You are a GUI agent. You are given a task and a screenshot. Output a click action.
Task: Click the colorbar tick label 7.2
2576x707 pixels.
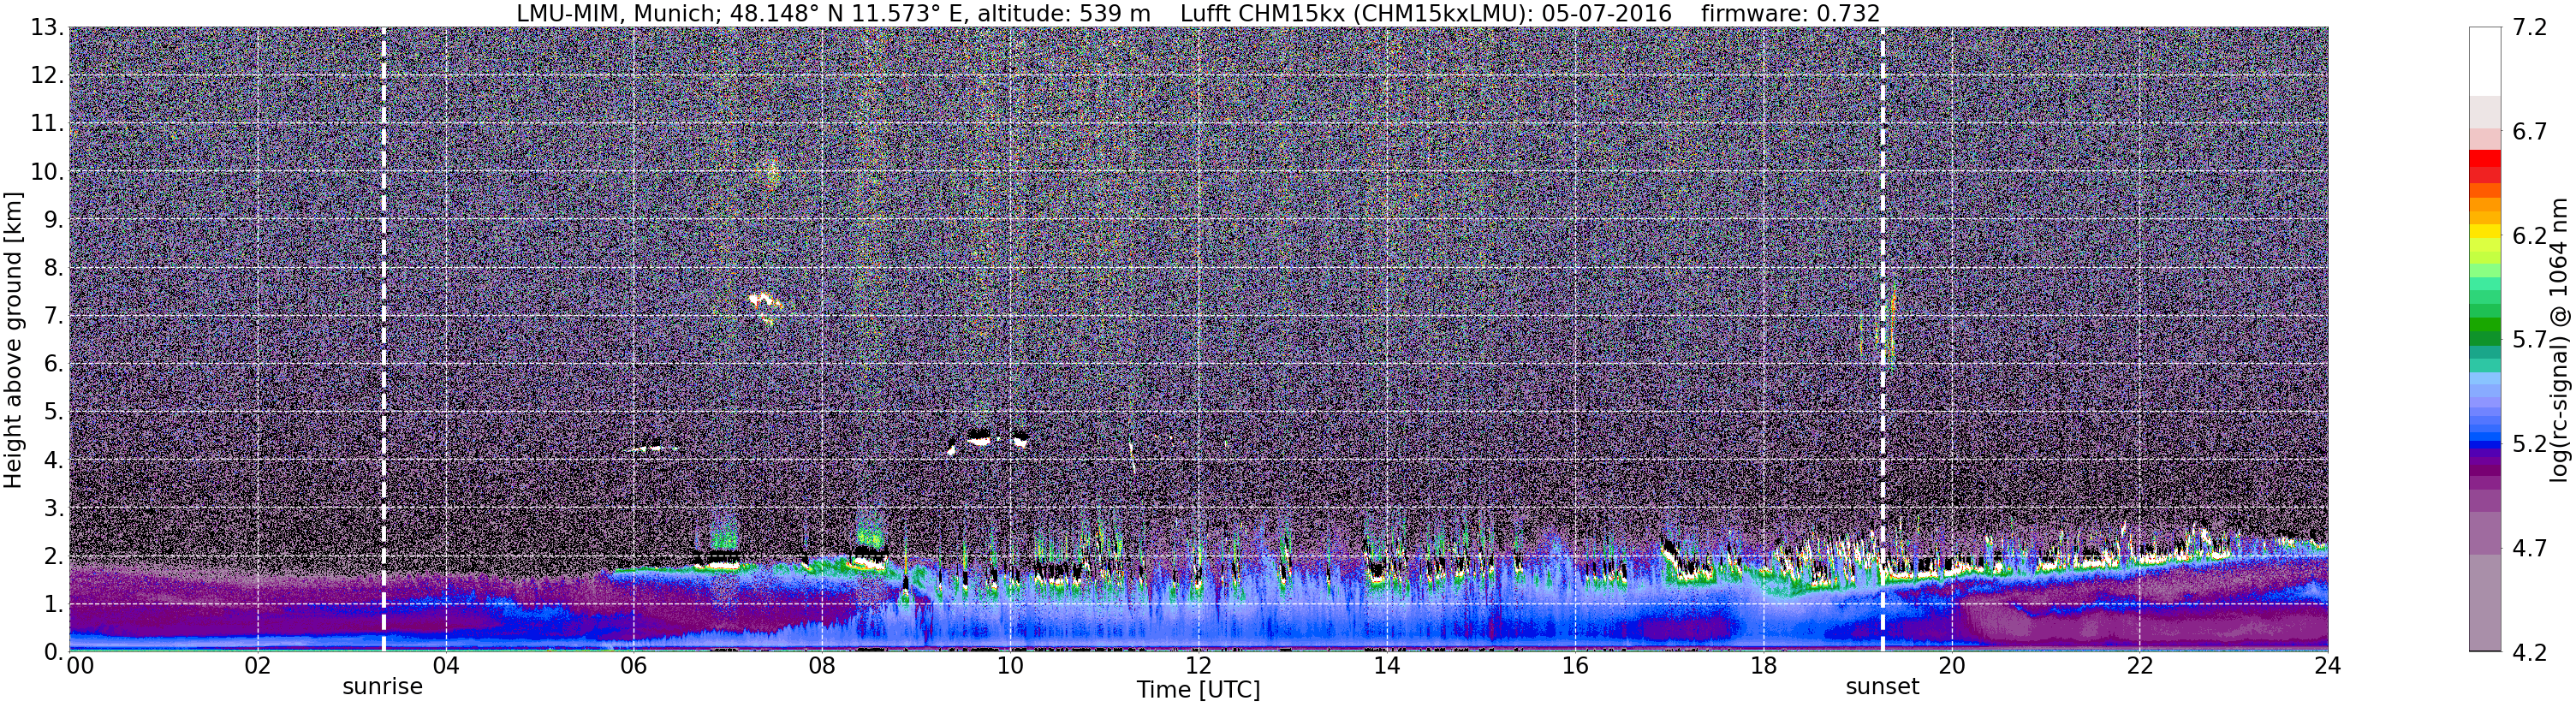pos(2530,28)
